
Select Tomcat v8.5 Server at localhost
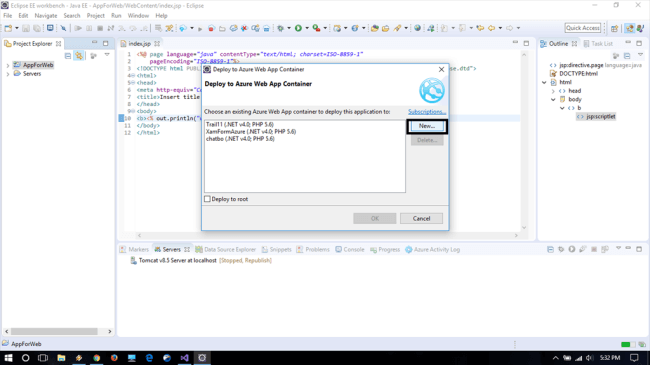177,260
